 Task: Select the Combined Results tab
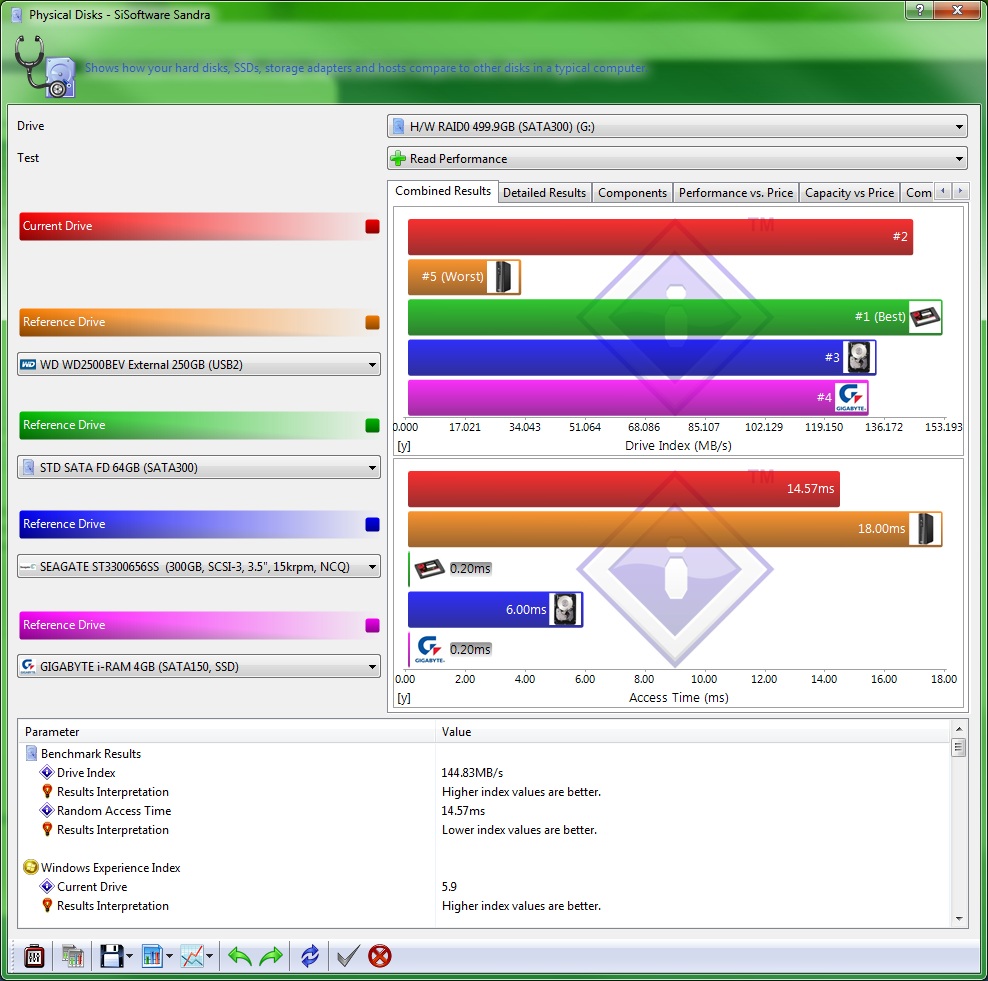tap(443, 191)
